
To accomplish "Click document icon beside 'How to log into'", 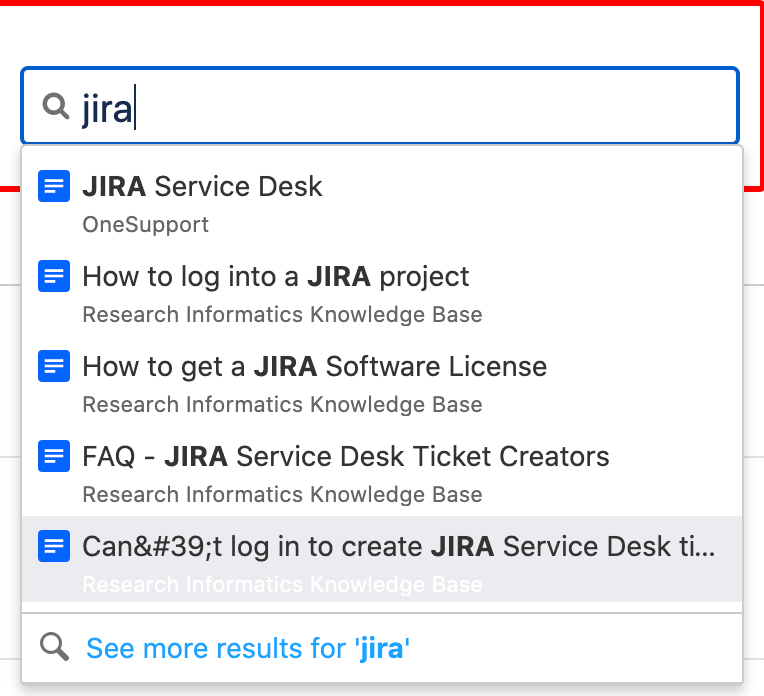I will [x=54, y=276].
